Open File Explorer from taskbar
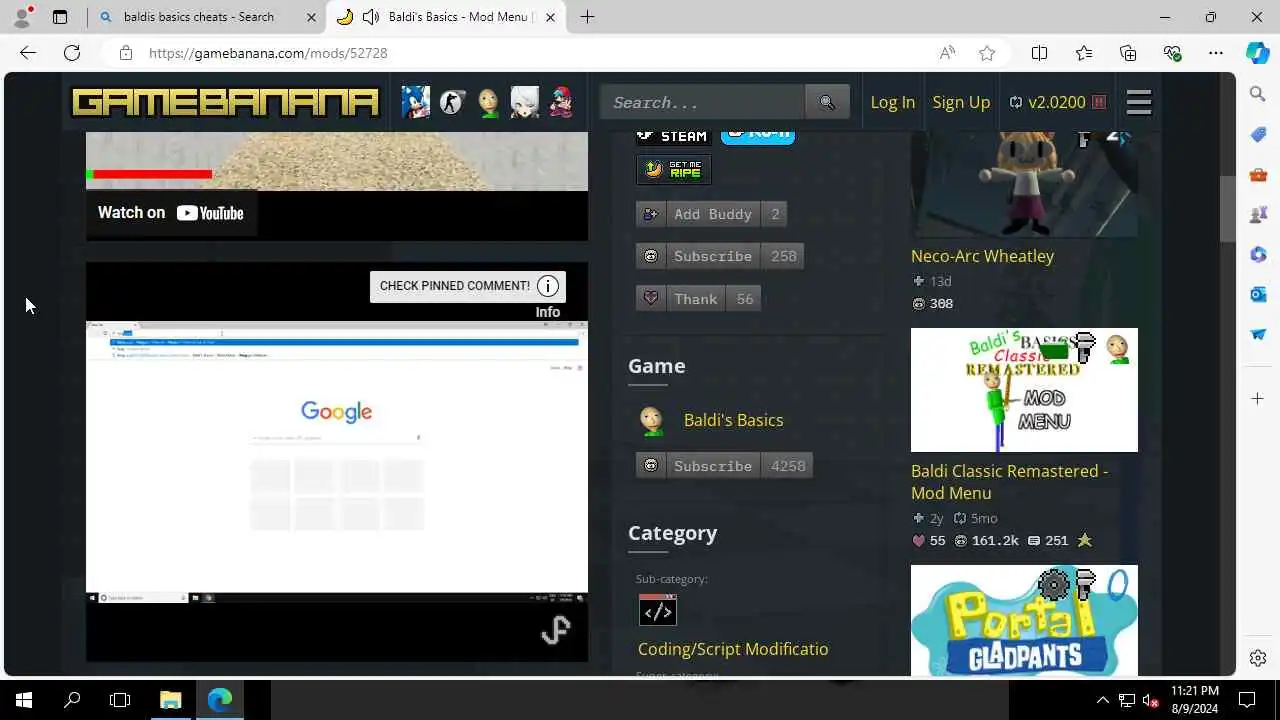 (x=171, y=700)
